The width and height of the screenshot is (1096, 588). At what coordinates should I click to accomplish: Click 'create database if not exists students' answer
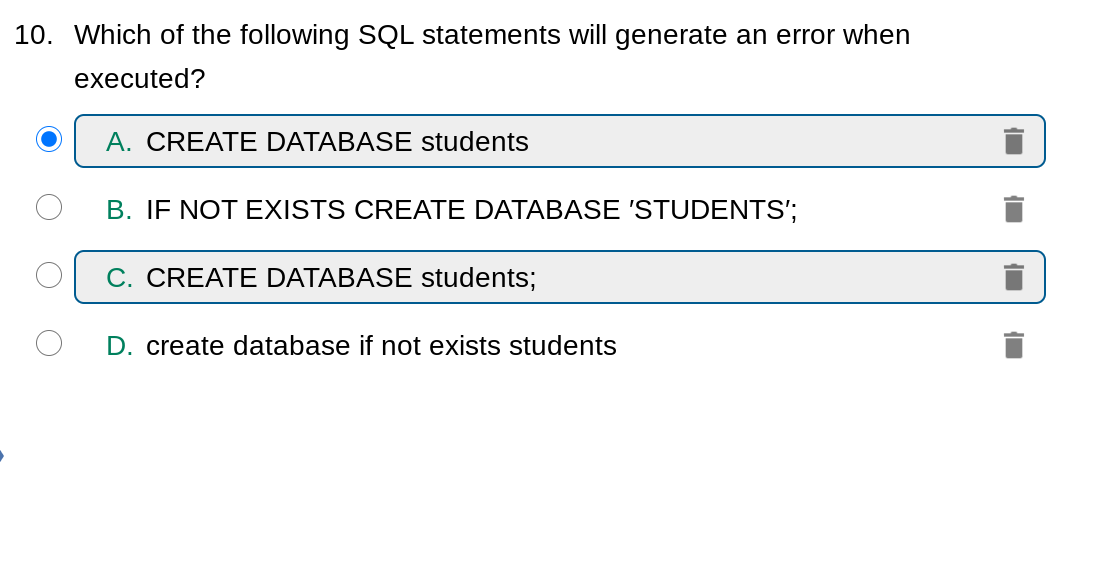pyautogui.click(x=381, y=346)
